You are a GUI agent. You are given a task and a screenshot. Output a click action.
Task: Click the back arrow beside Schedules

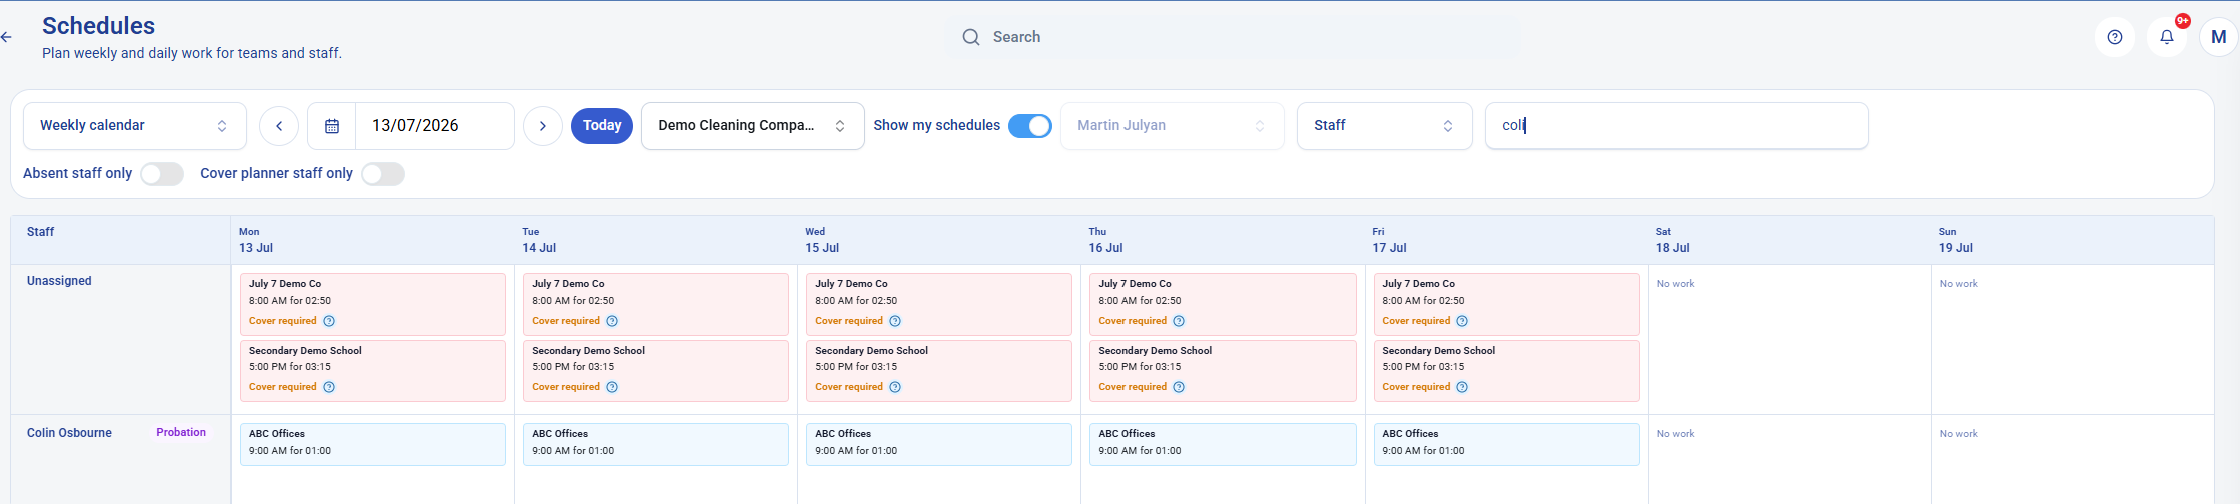(x=6, y=37)
